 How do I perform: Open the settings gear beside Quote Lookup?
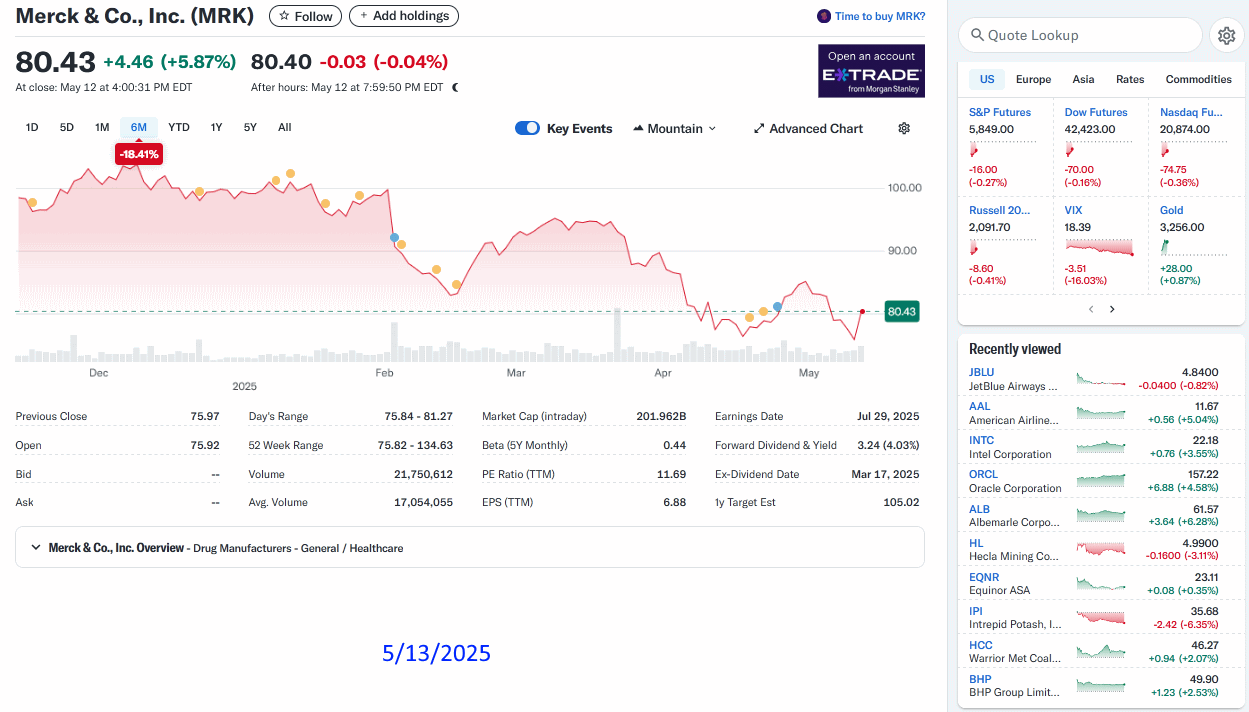pyautogui.click(x=1226, y=35)
